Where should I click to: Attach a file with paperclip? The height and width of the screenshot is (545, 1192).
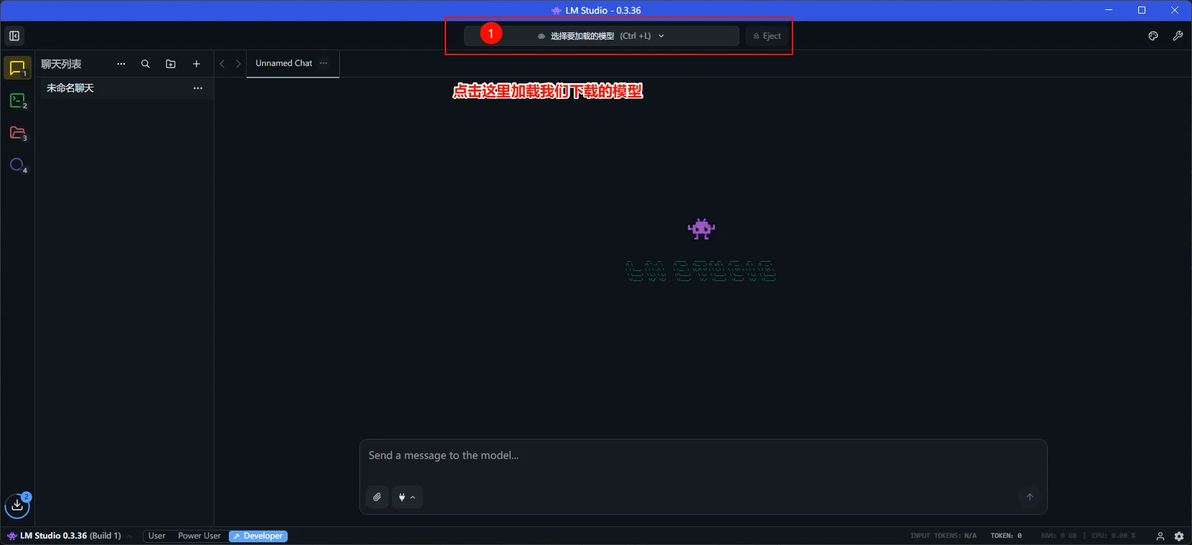(377, 497)
